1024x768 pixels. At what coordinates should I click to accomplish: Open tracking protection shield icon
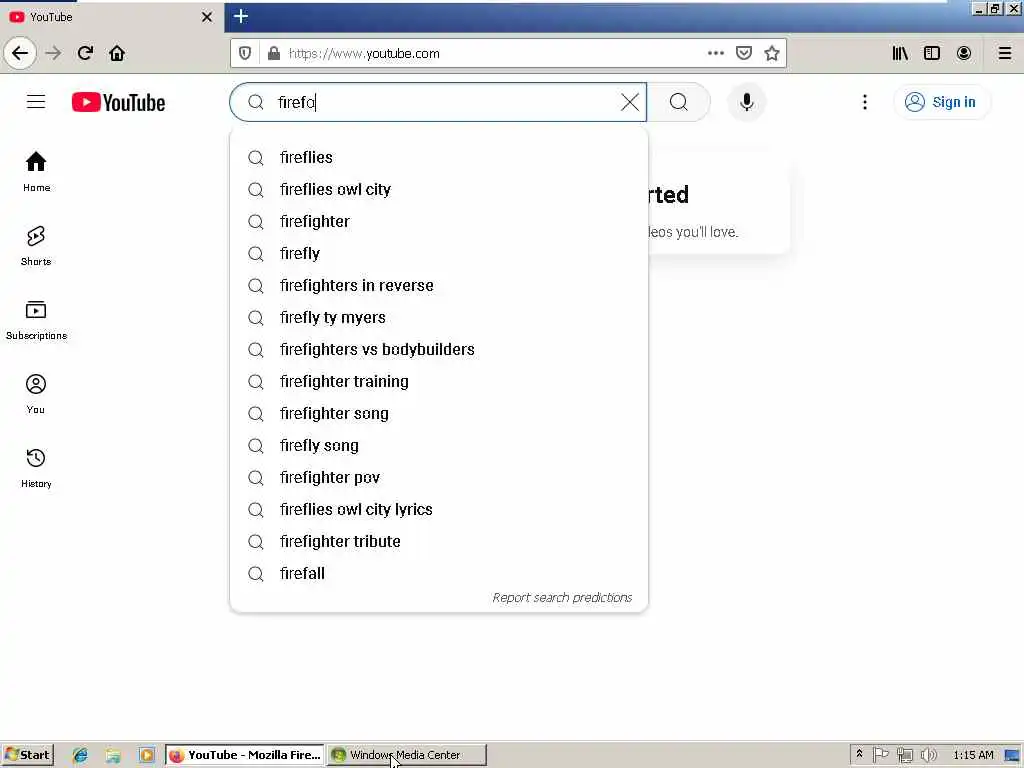point(245,53)
